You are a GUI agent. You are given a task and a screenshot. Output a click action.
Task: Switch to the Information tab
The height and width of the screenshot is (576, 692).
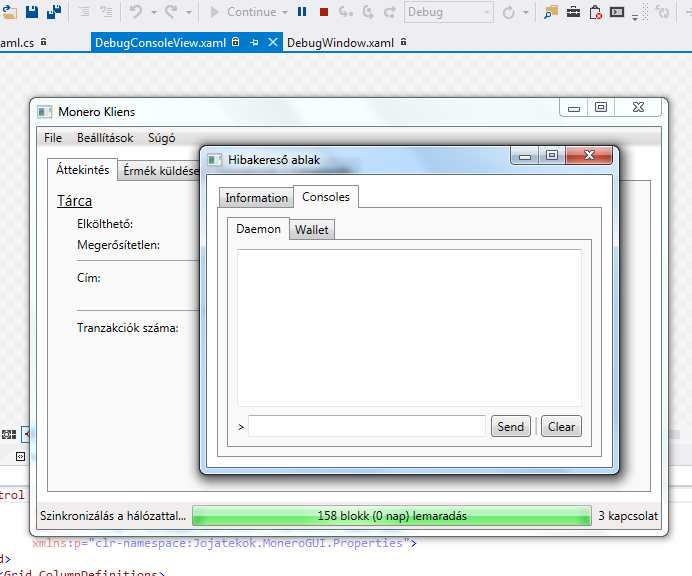click(x=256, y=198)
